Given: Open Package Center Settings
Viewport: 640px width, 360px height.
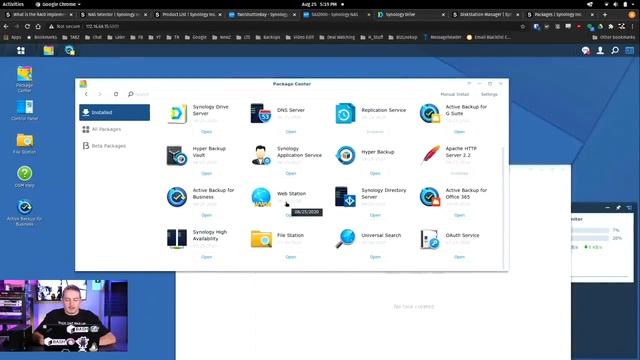Looking at the screenshot, I should tap(489, 94).
